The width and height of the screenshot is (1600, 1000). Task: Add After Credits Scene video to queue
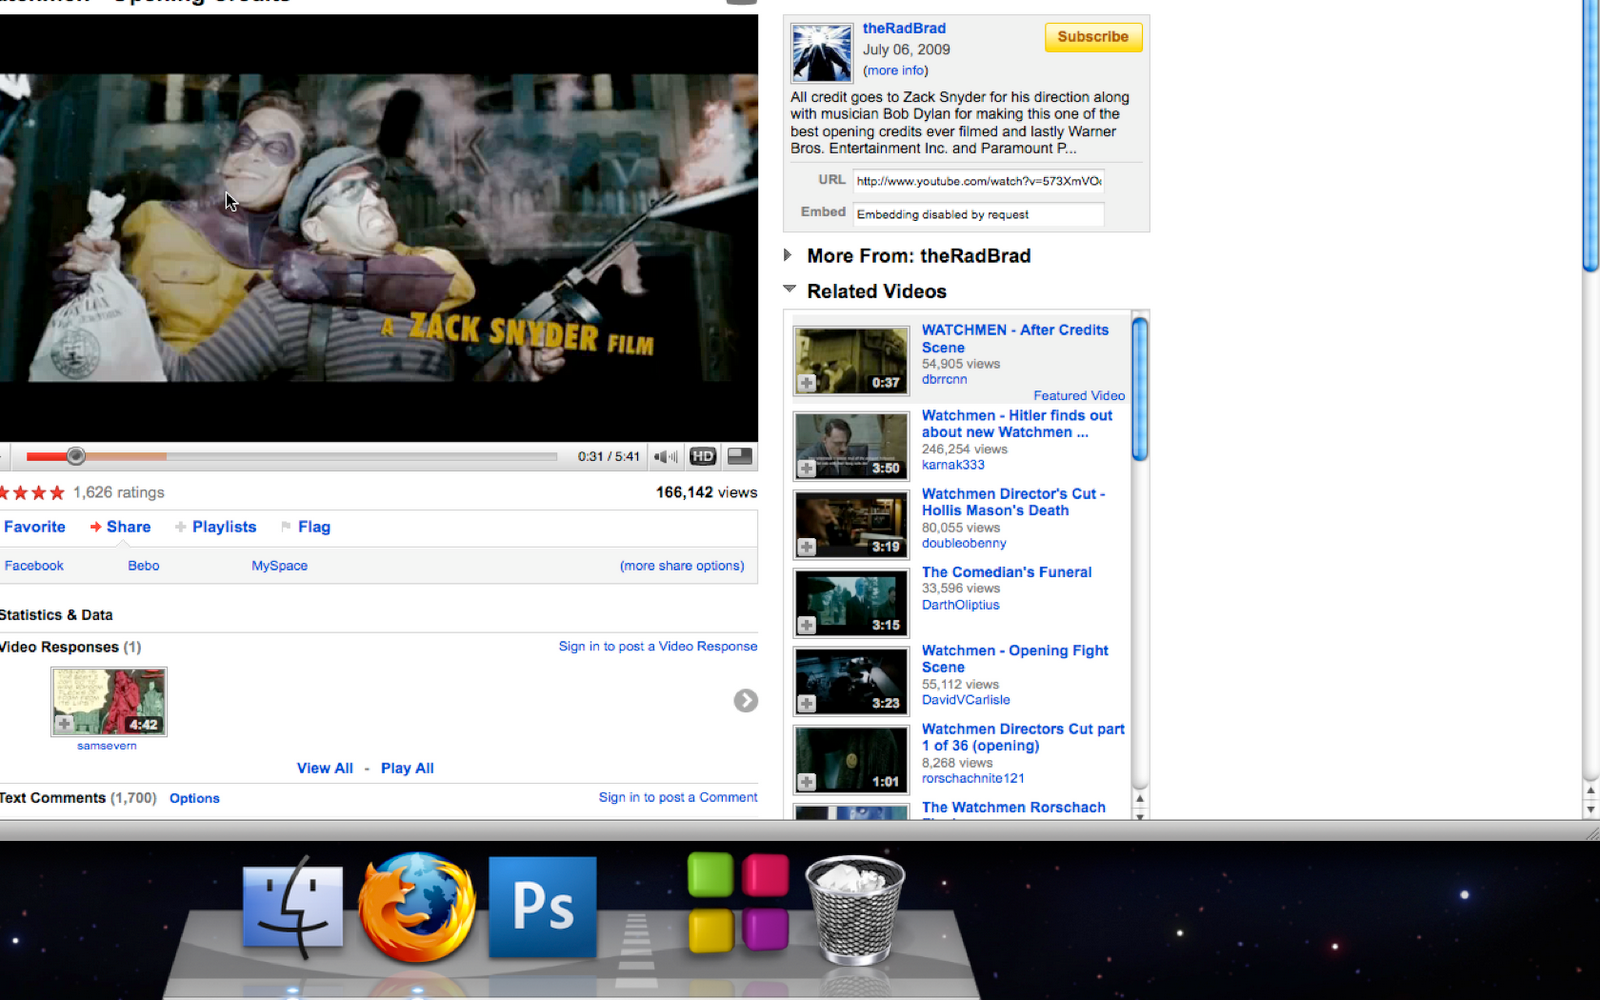(807, 383)
